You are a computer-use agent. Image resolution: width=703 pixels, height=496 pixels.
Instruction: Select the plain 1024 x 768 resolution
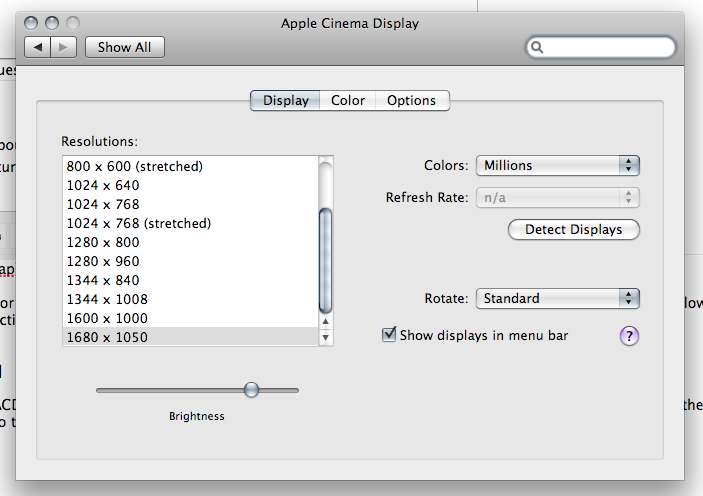(191, 204)
